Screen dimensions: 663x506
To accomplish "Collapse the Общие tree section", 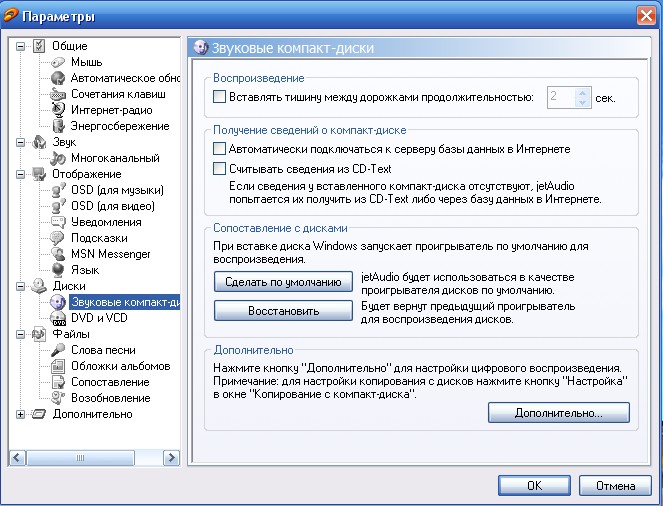I will pyautogui.click(x=21, y=46).
